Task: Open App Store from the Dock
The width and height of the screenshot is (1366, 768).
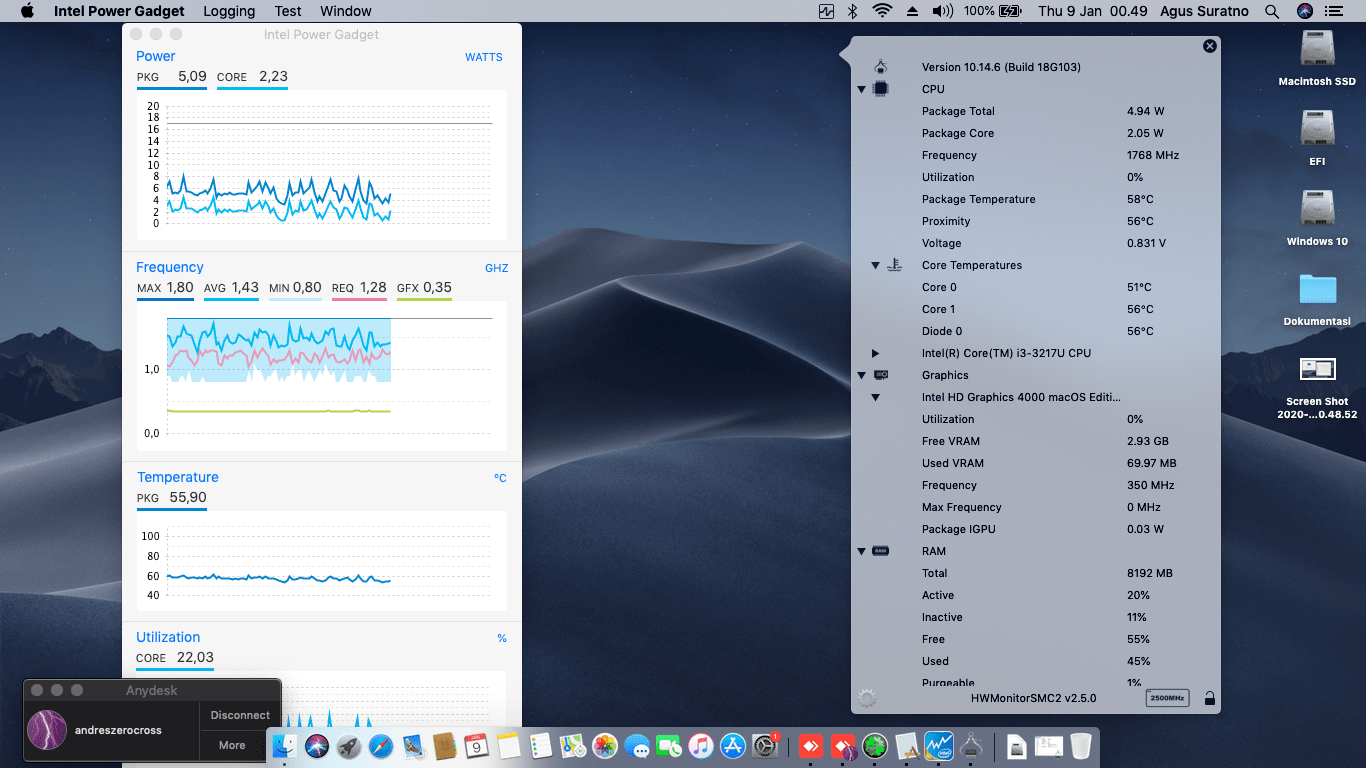Action: click(733, 746)
